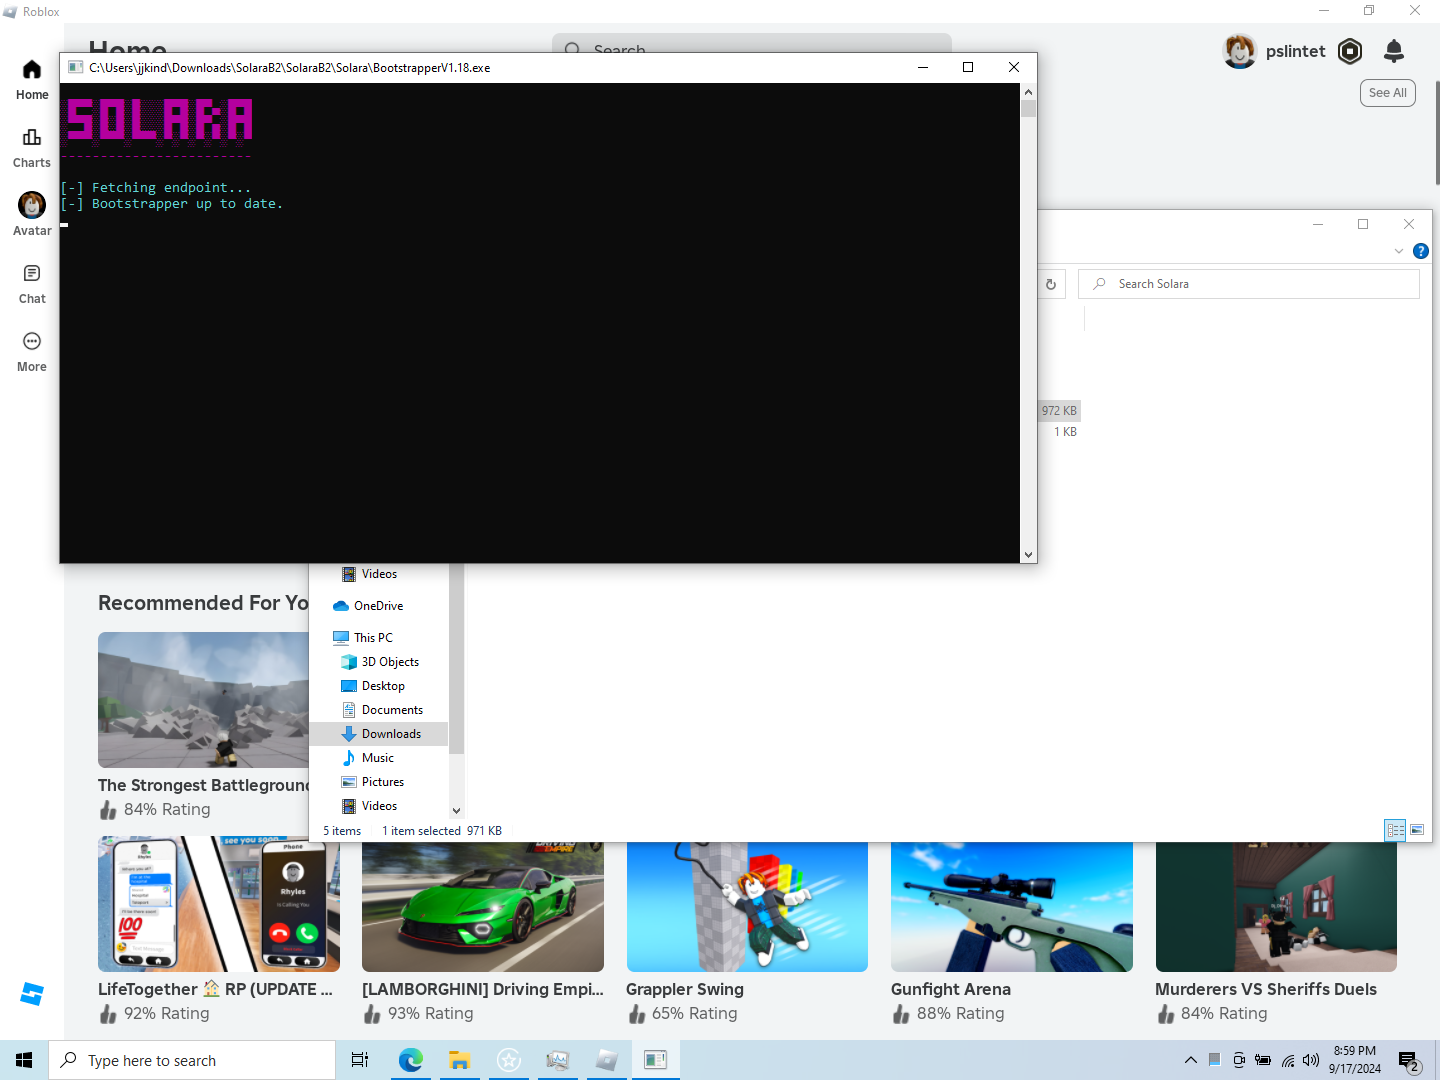The height and width of the screenshot is (1080, 1440).
Task: Click the pslintet username
Action: (x=1295, y=51)
